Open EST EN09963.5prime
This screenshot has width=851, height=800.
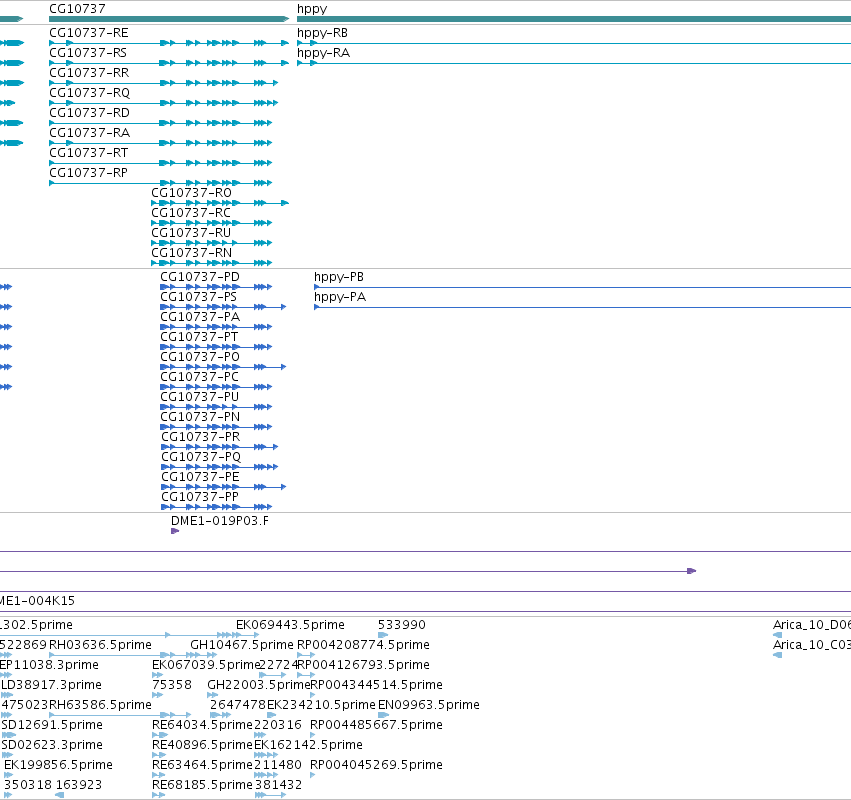click(429, 705)
